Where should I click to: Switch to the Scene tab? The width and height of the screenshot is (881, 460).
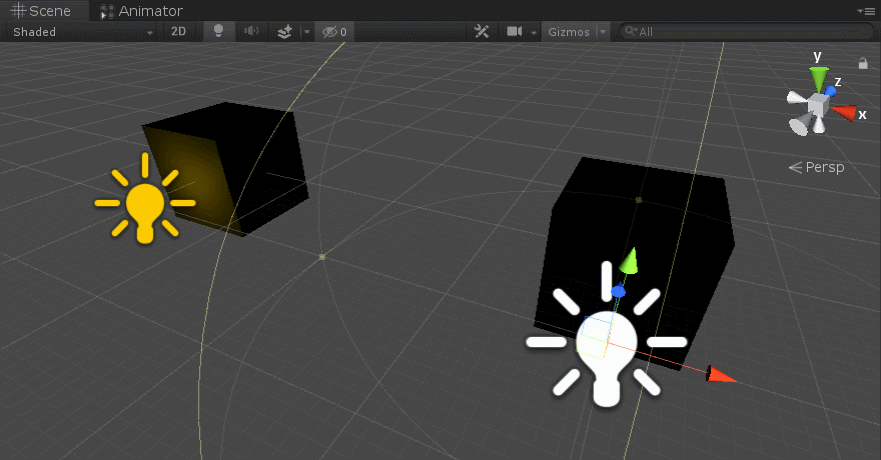[x=42, y=11]
